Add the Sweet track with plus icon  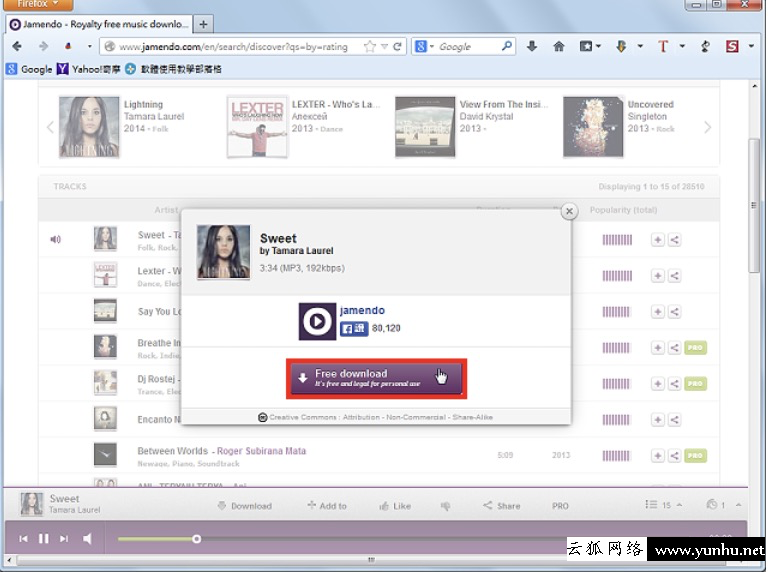pos(657,240)
